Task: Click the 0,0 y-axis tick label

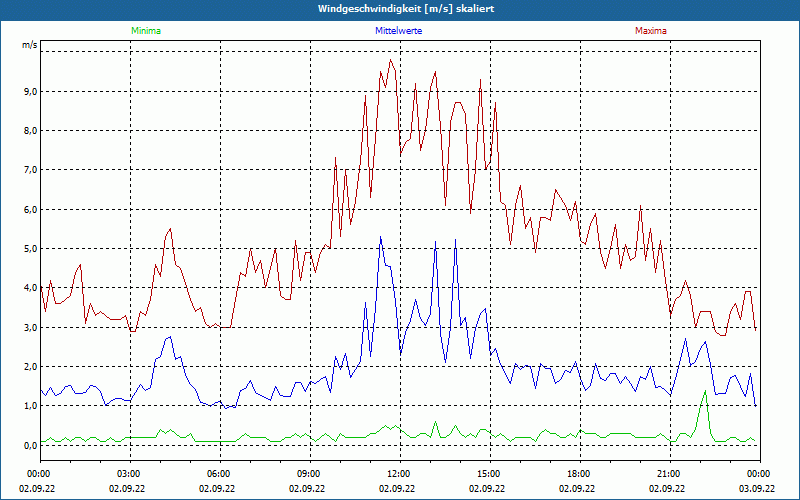Action: [x=30, y=445]
